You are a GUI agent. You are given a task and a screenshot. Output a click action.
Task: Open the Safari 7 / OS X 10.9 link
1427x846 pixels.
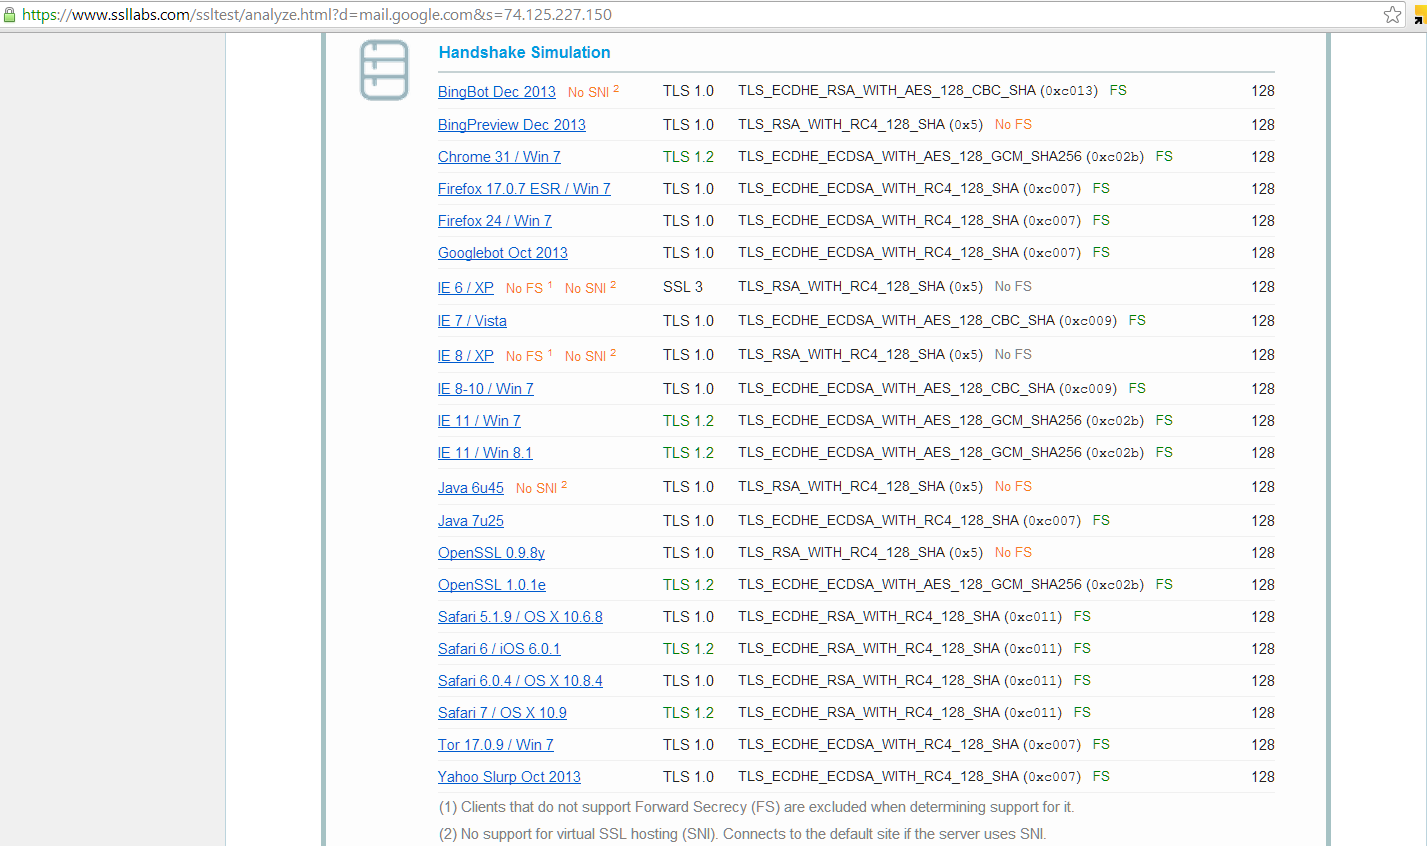click(502, 713)
